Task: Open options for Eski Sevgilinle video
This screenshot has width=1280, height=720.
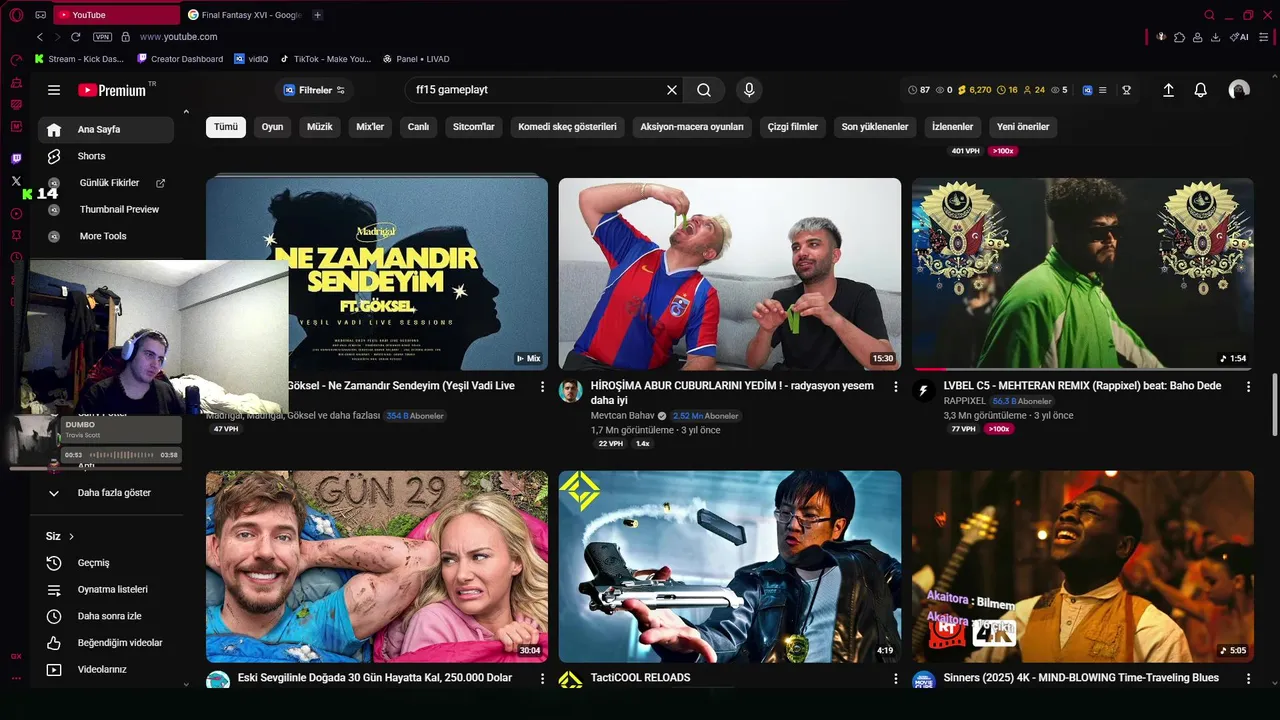Action: click(542, 678)
